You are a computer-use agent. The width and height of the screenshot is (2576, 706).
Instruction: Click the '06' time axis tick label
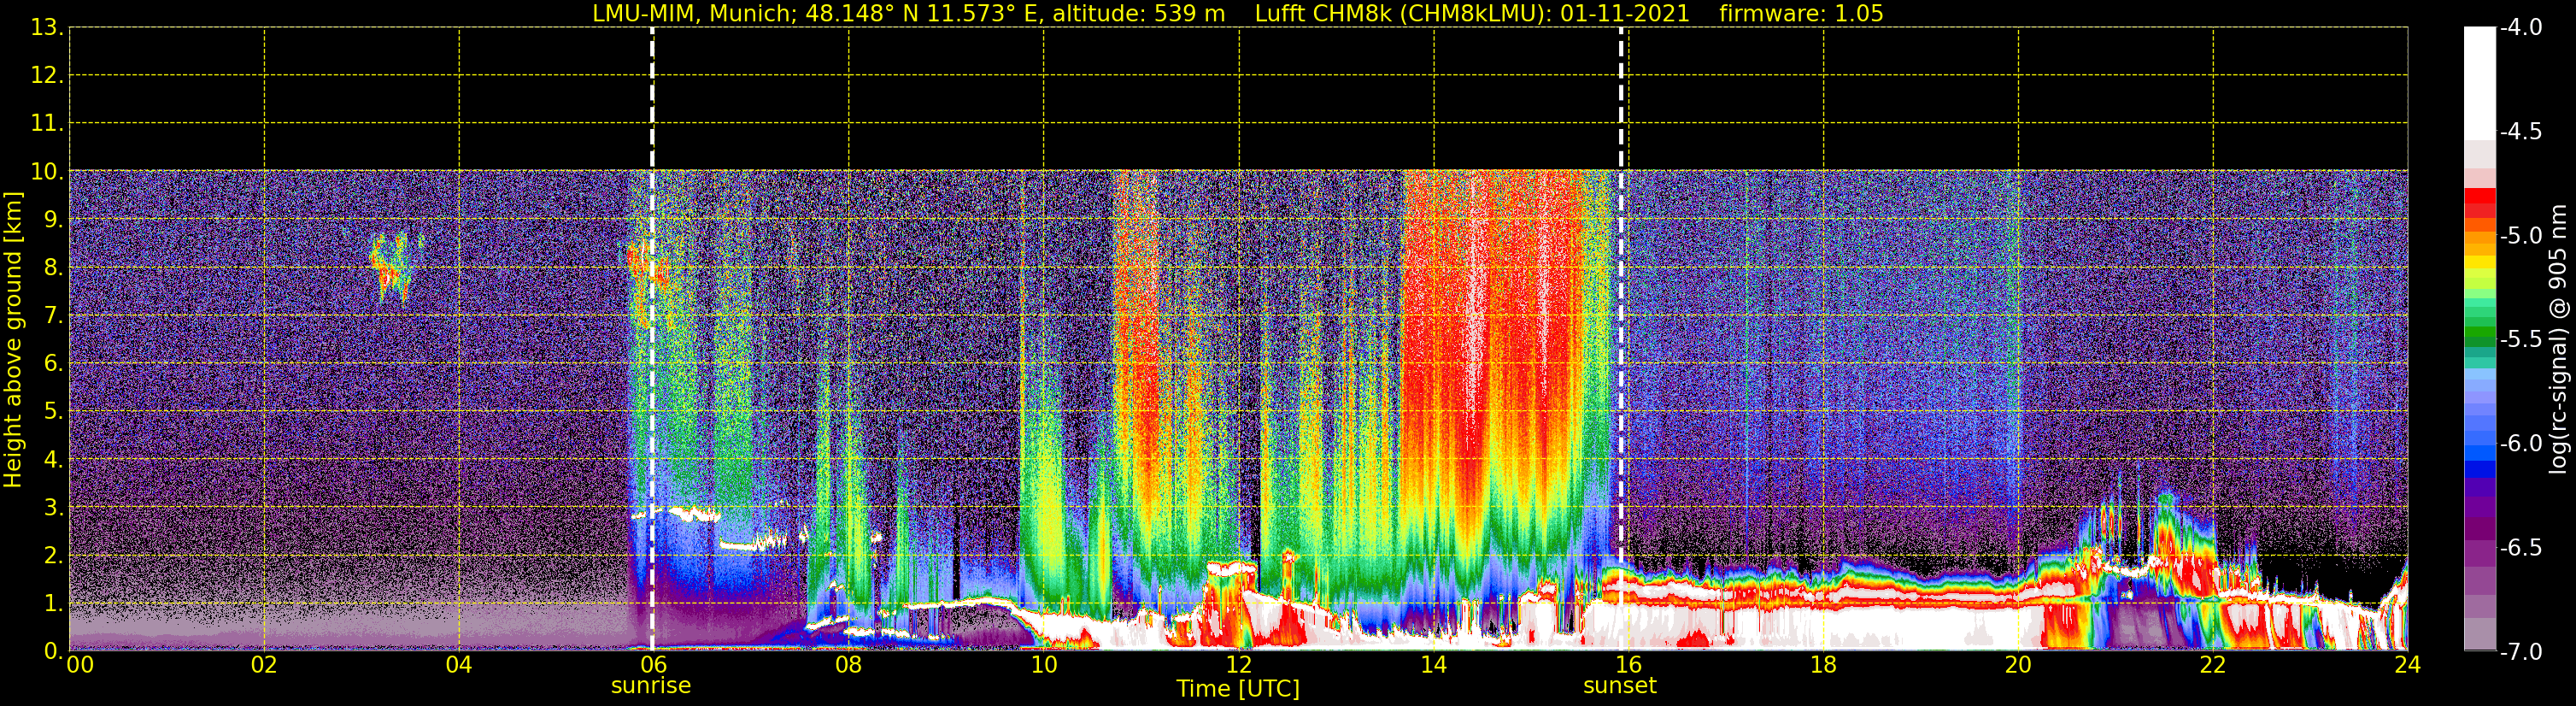653,665
